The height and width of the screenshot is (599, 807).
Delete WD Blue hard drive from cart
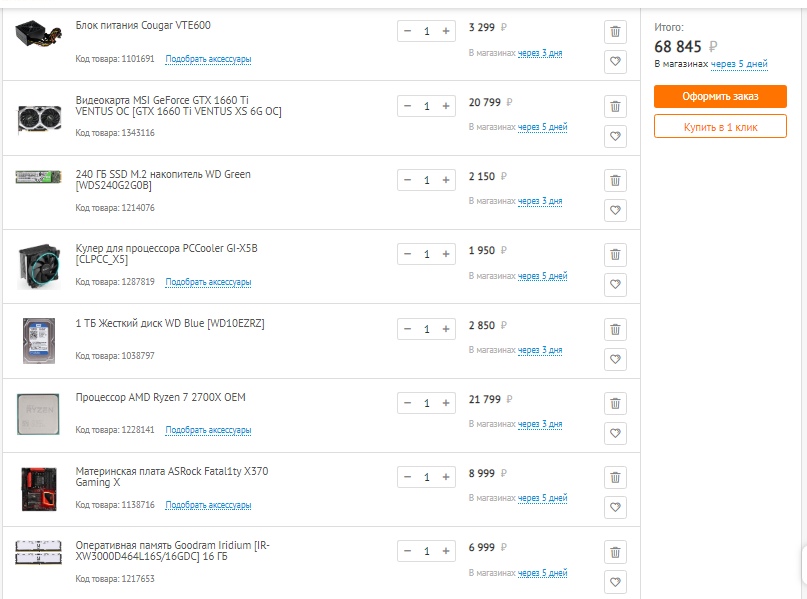(x=615, y=329)
